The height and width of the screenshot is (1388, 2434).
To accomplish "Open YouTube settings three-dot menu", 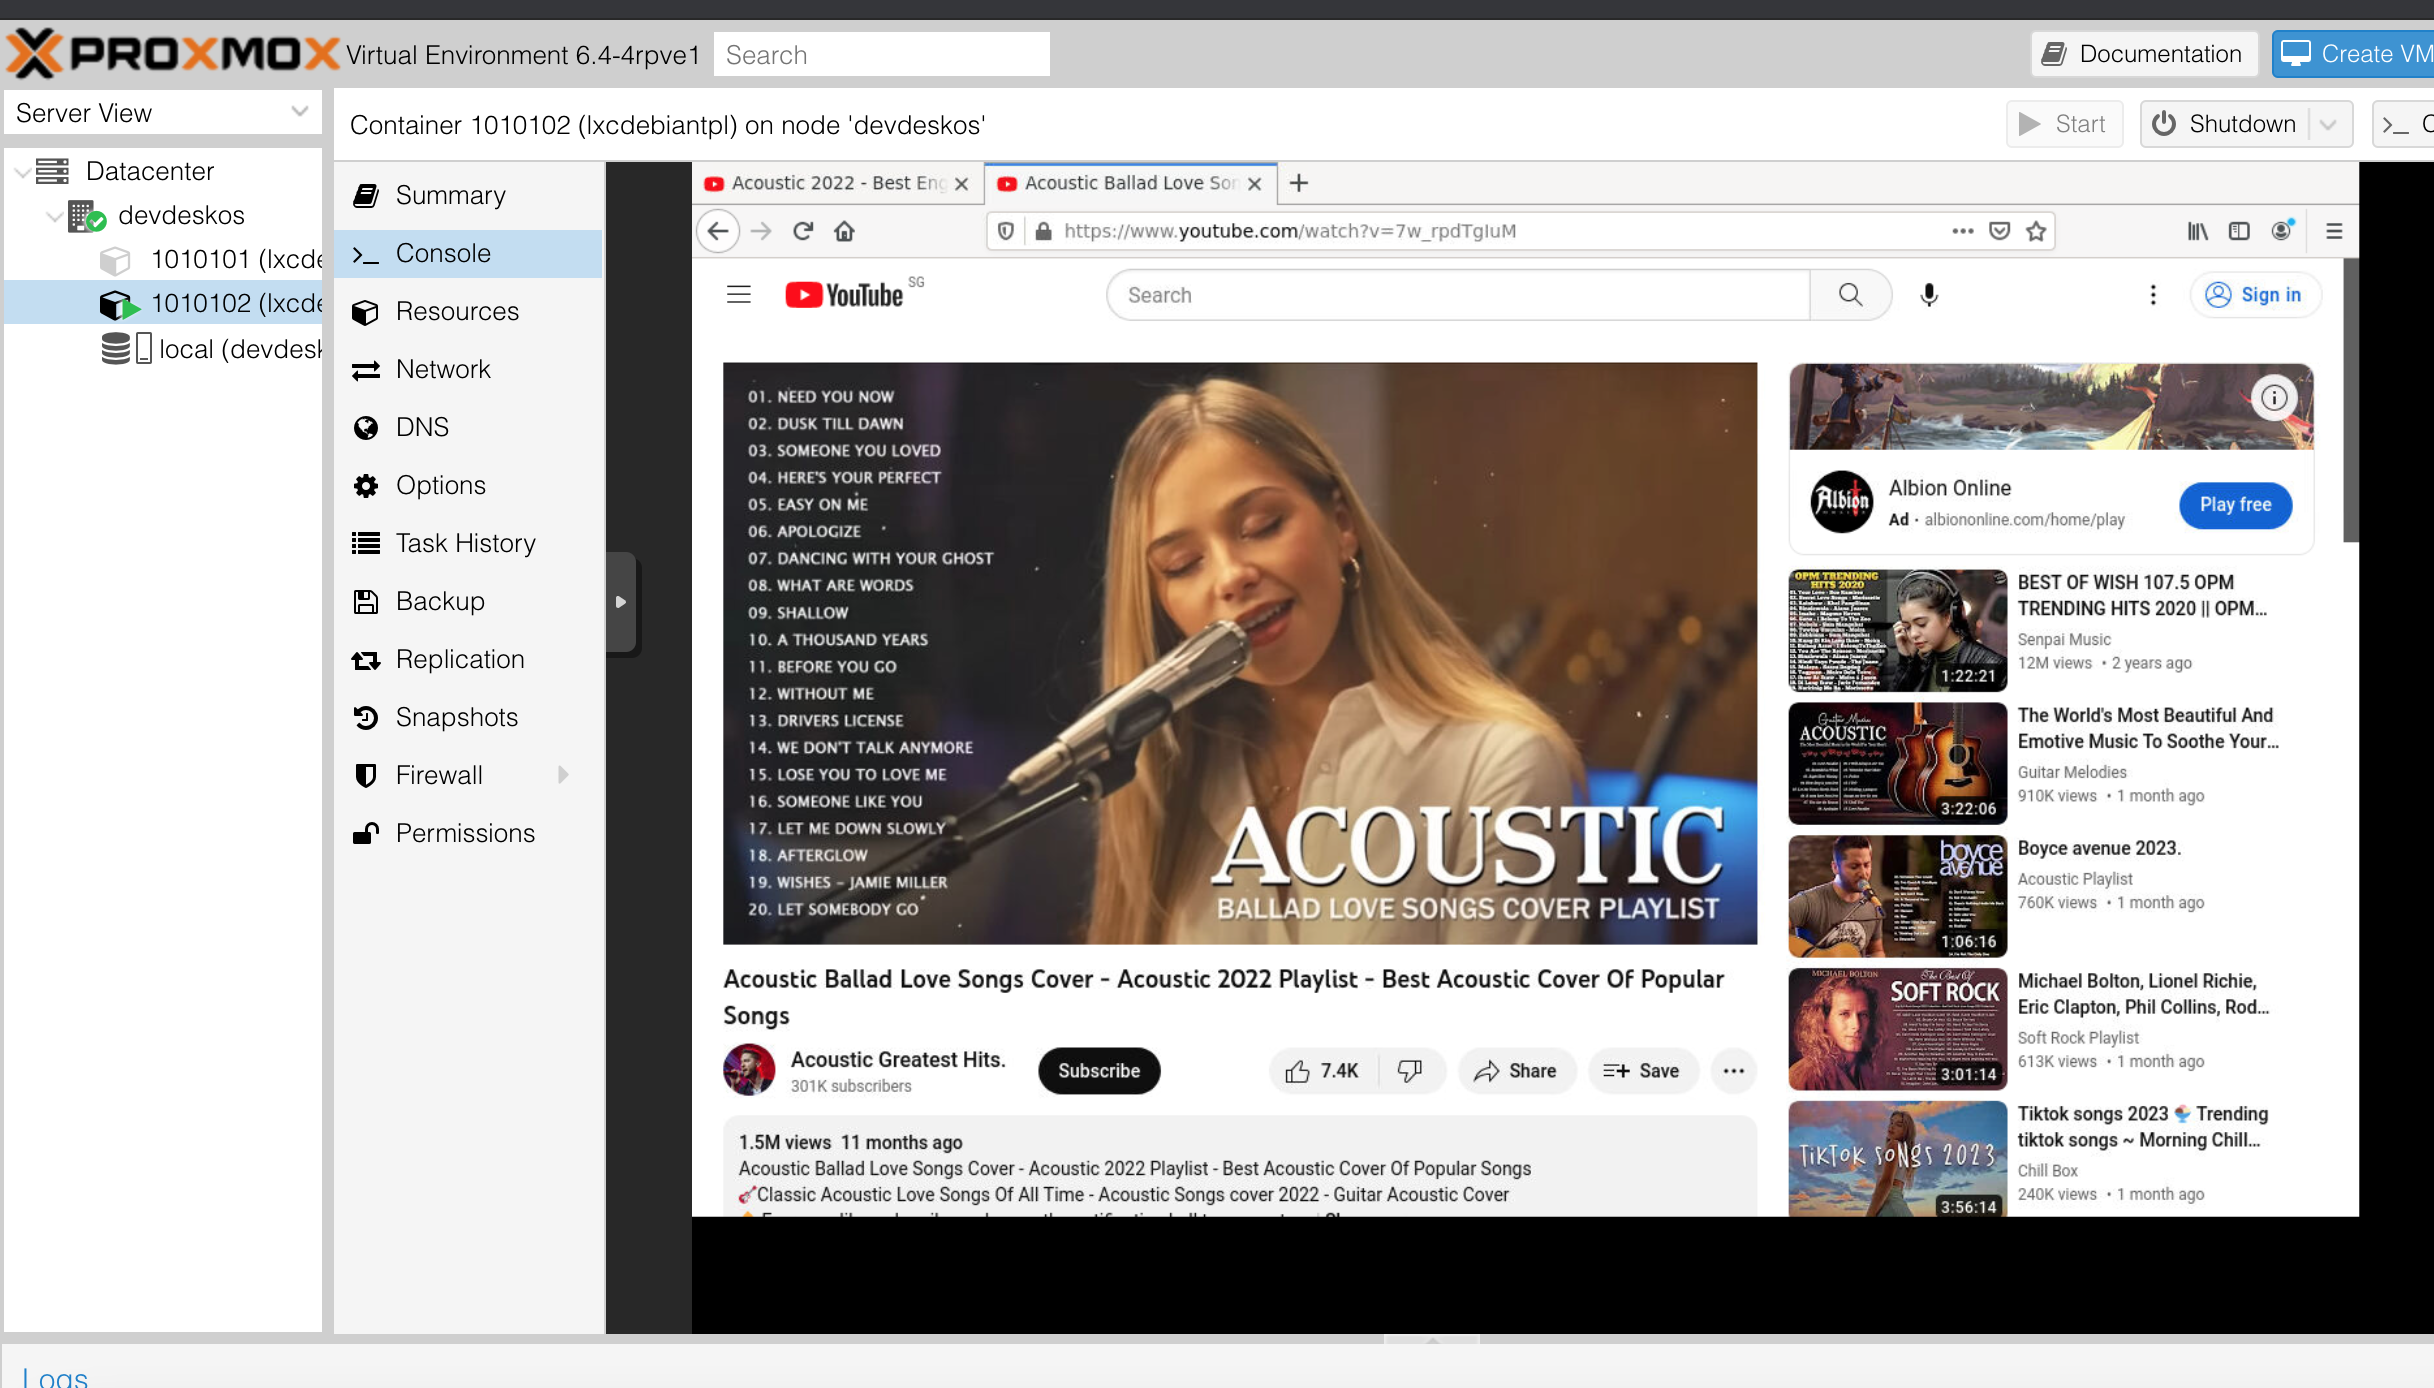I will point(2153,295).
